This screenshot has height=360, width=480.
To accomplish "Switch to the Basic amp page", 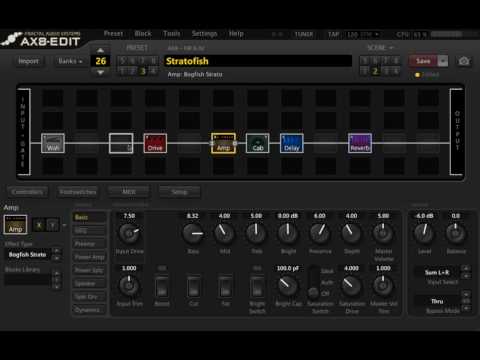I will pyautogui.click(x=89, y=217).
